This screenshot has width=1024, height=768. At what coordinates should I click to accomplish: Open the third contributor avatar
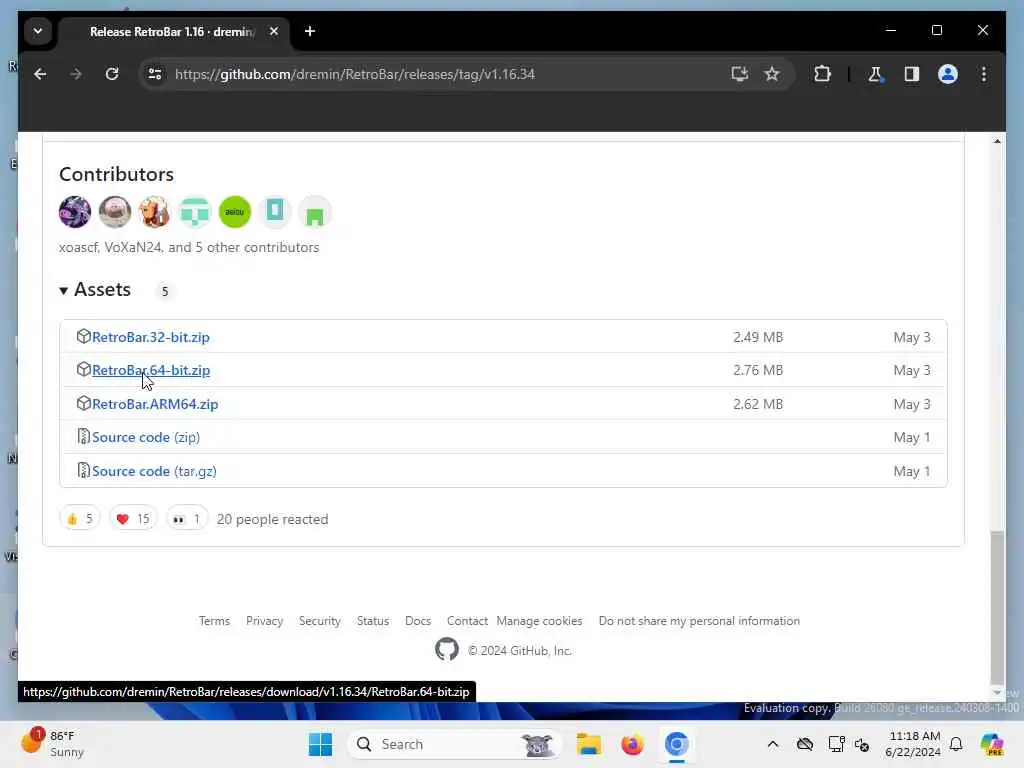155,212
